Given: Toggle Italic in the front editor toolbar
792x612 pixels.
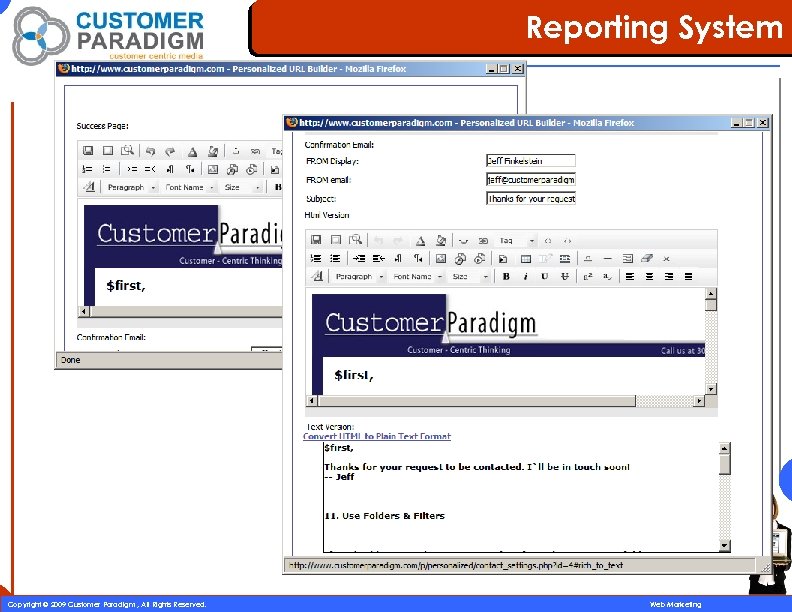Looking at the screenshot, I should [525, 276].
